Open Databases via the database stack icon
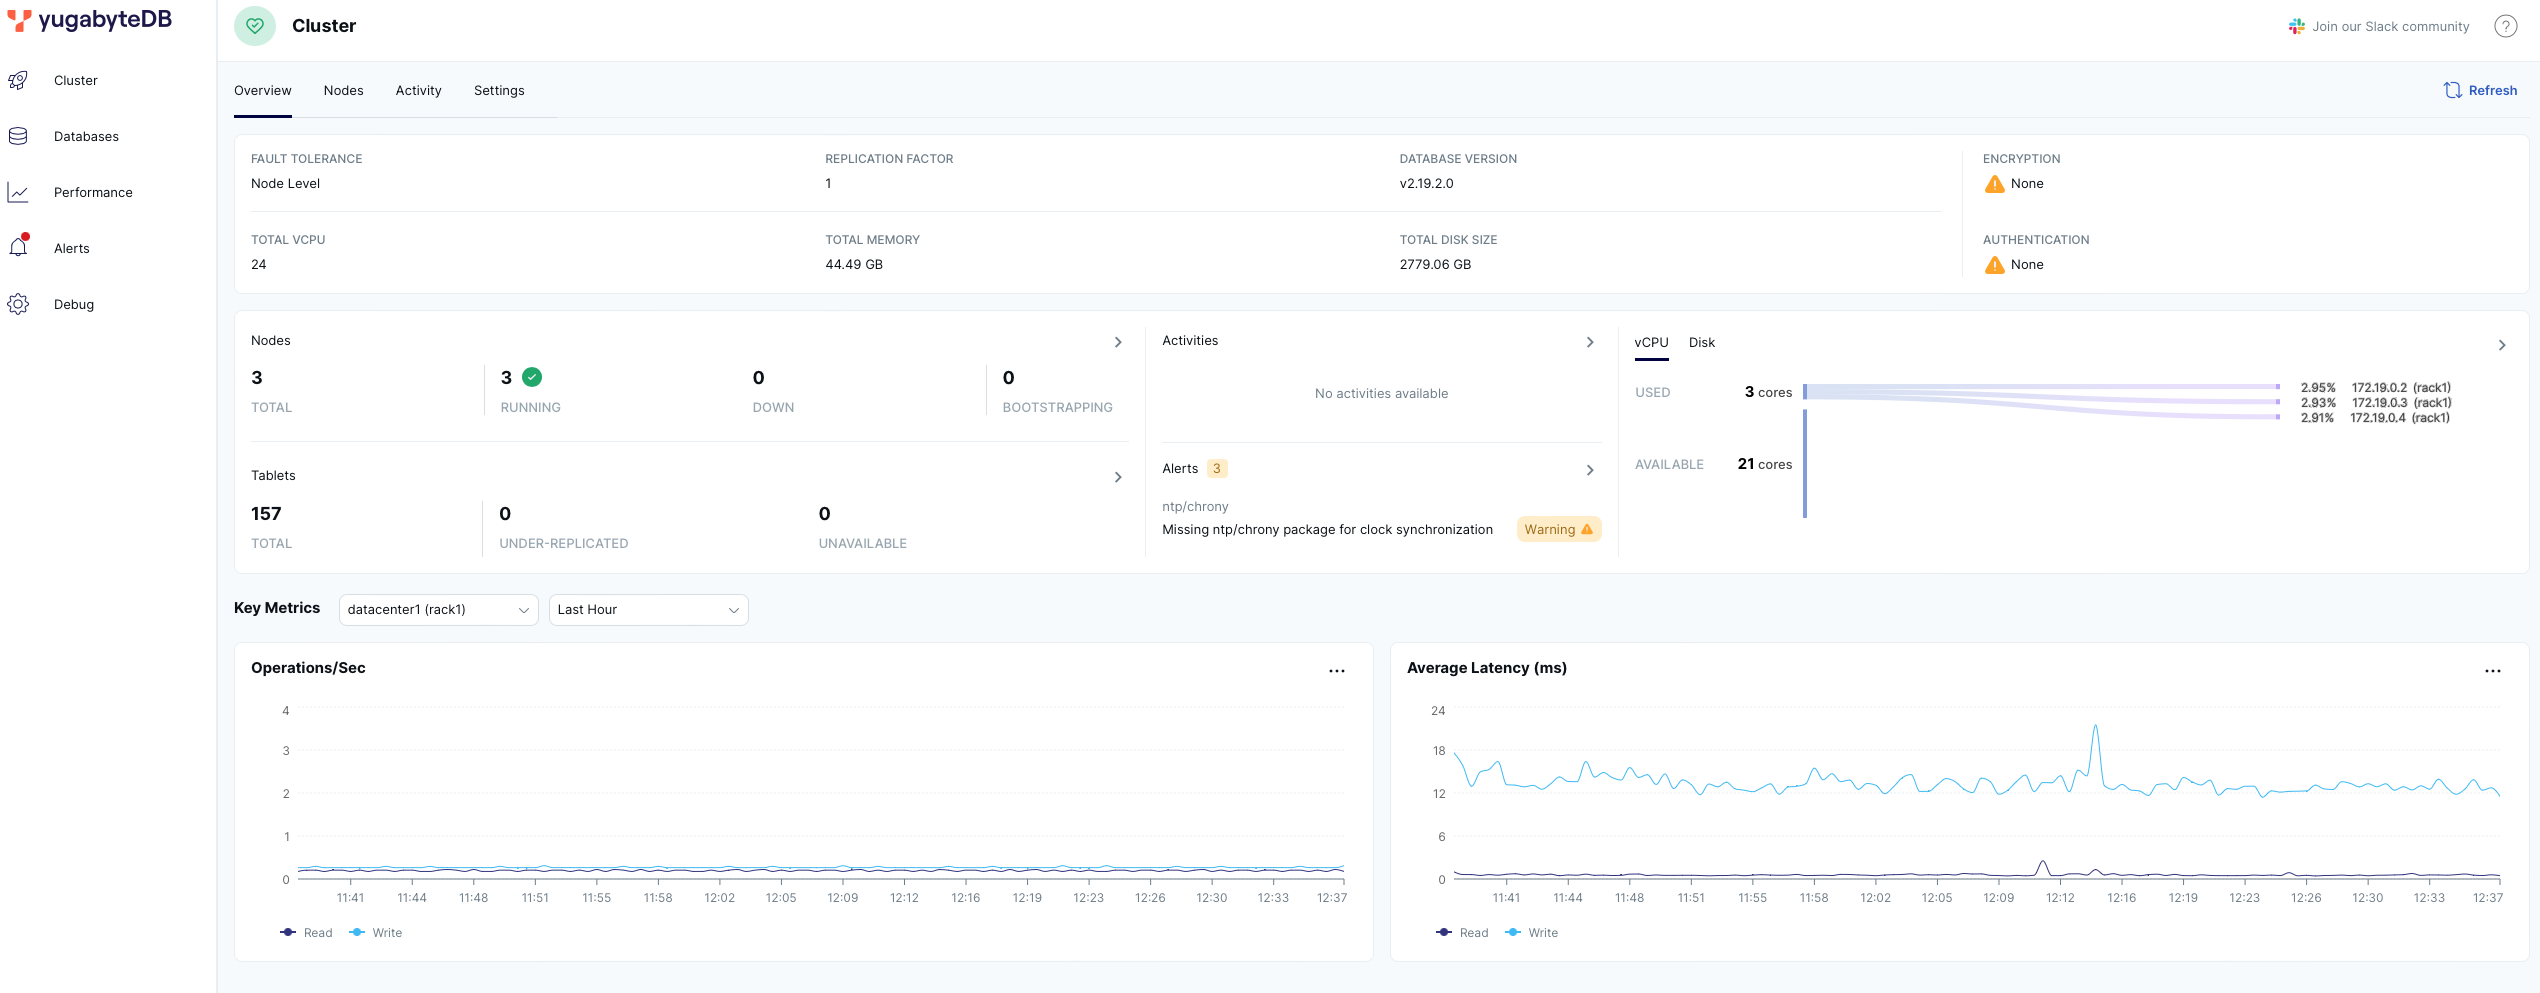The height and width of the screenshot is (993, 2540). pyautogui.click(x=18, y=137)
